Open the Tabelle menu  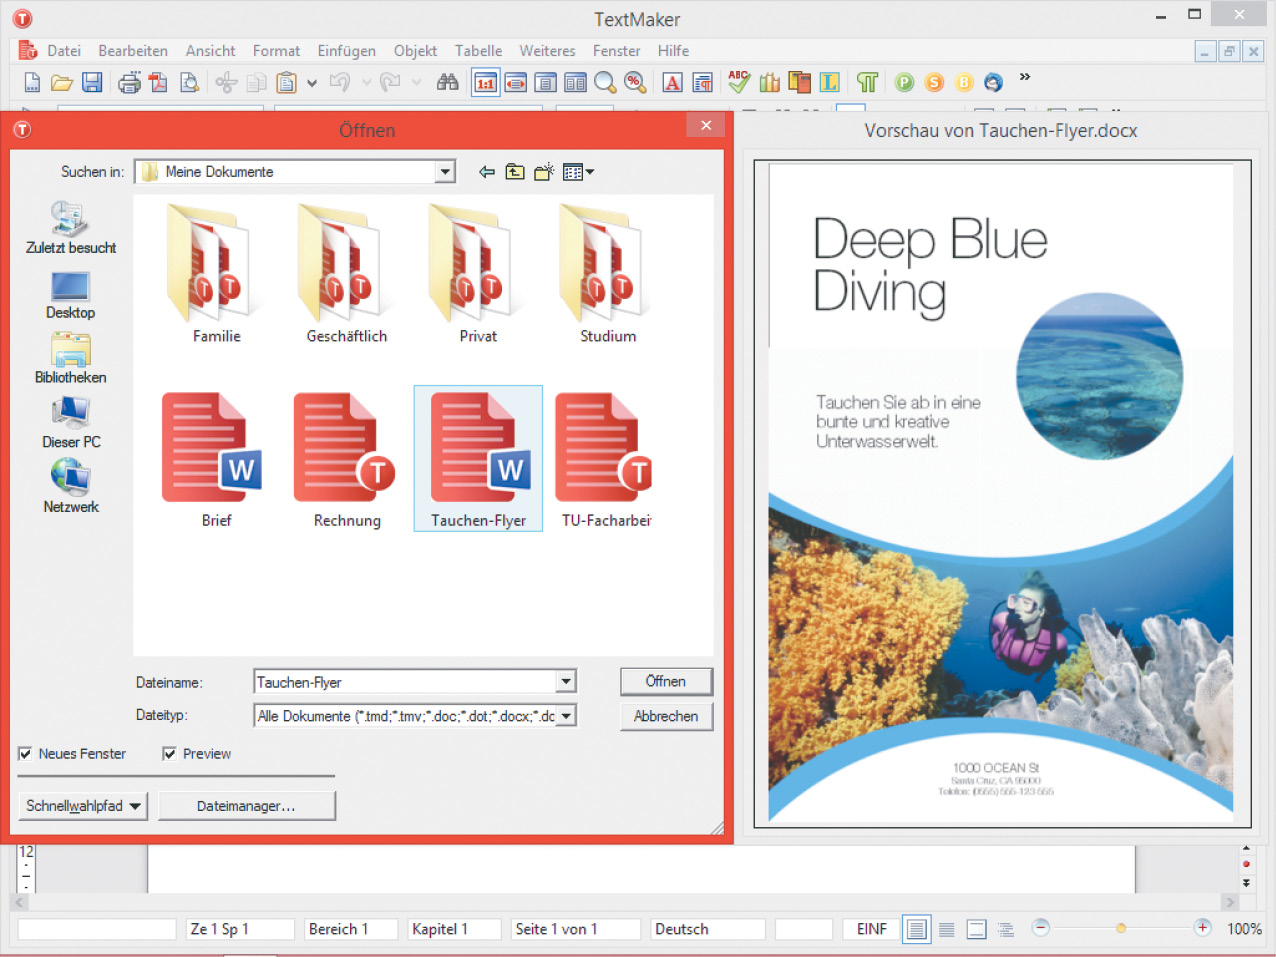pos(478,51)
